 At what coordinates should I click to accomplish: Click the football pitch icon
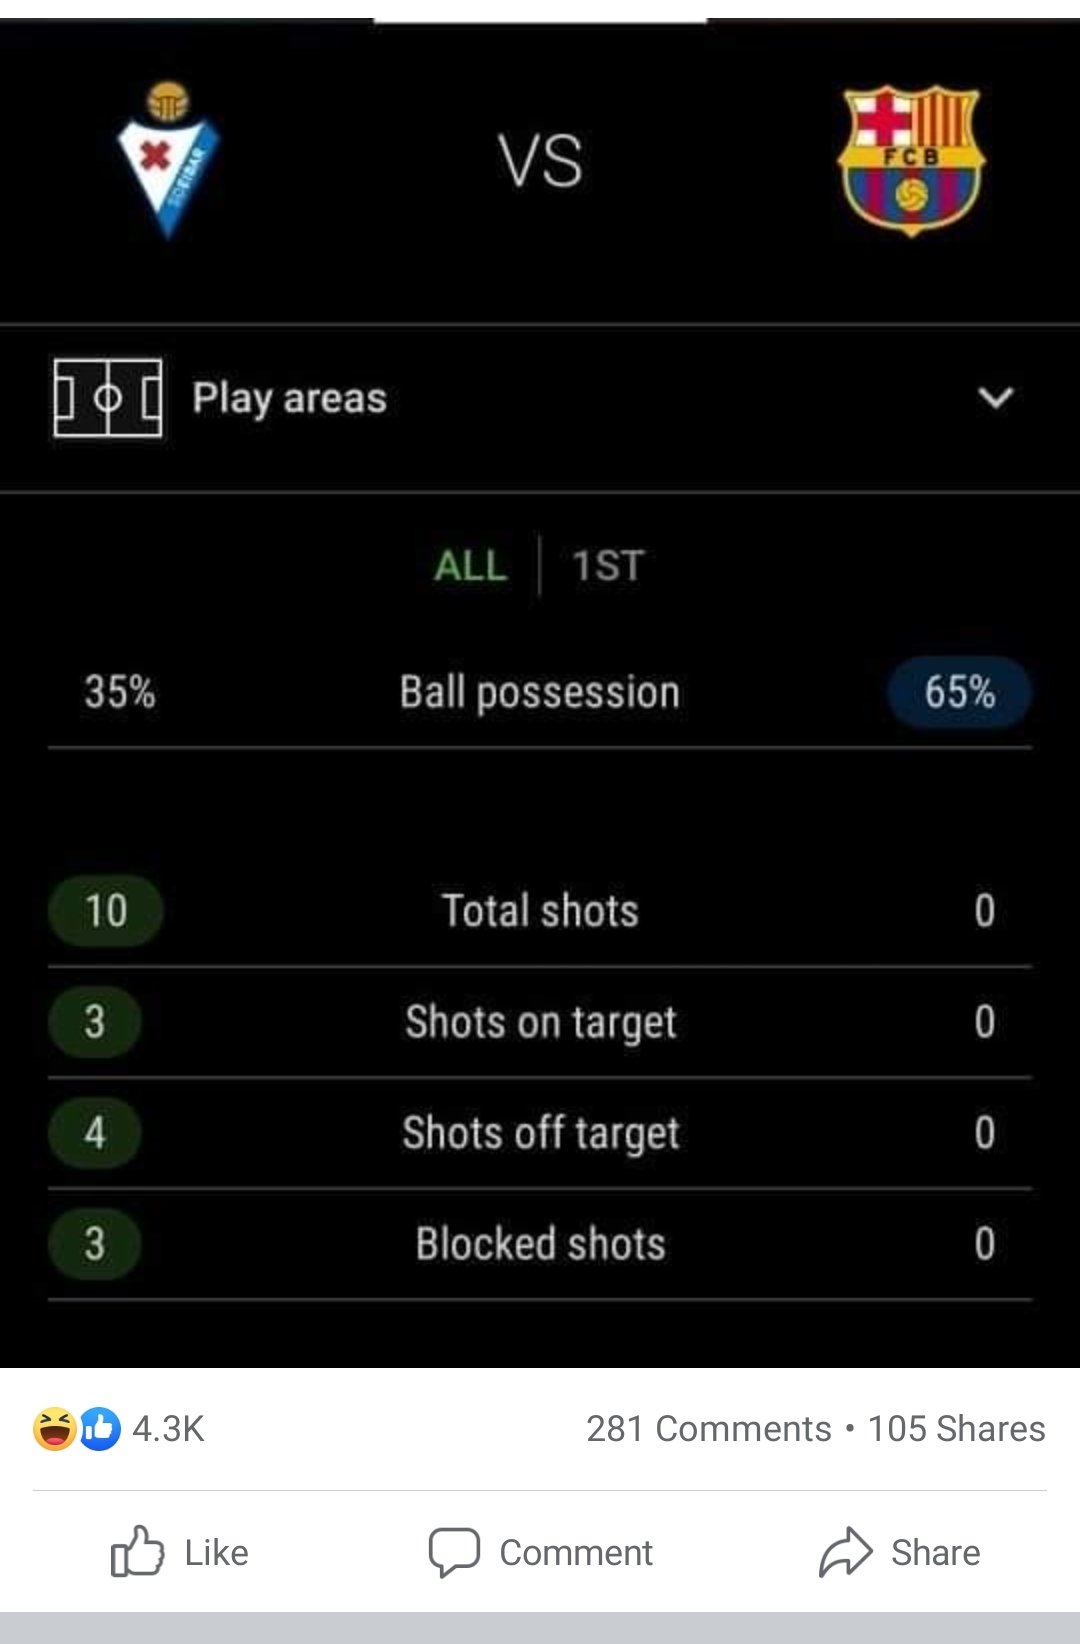(x=108, y=398)
